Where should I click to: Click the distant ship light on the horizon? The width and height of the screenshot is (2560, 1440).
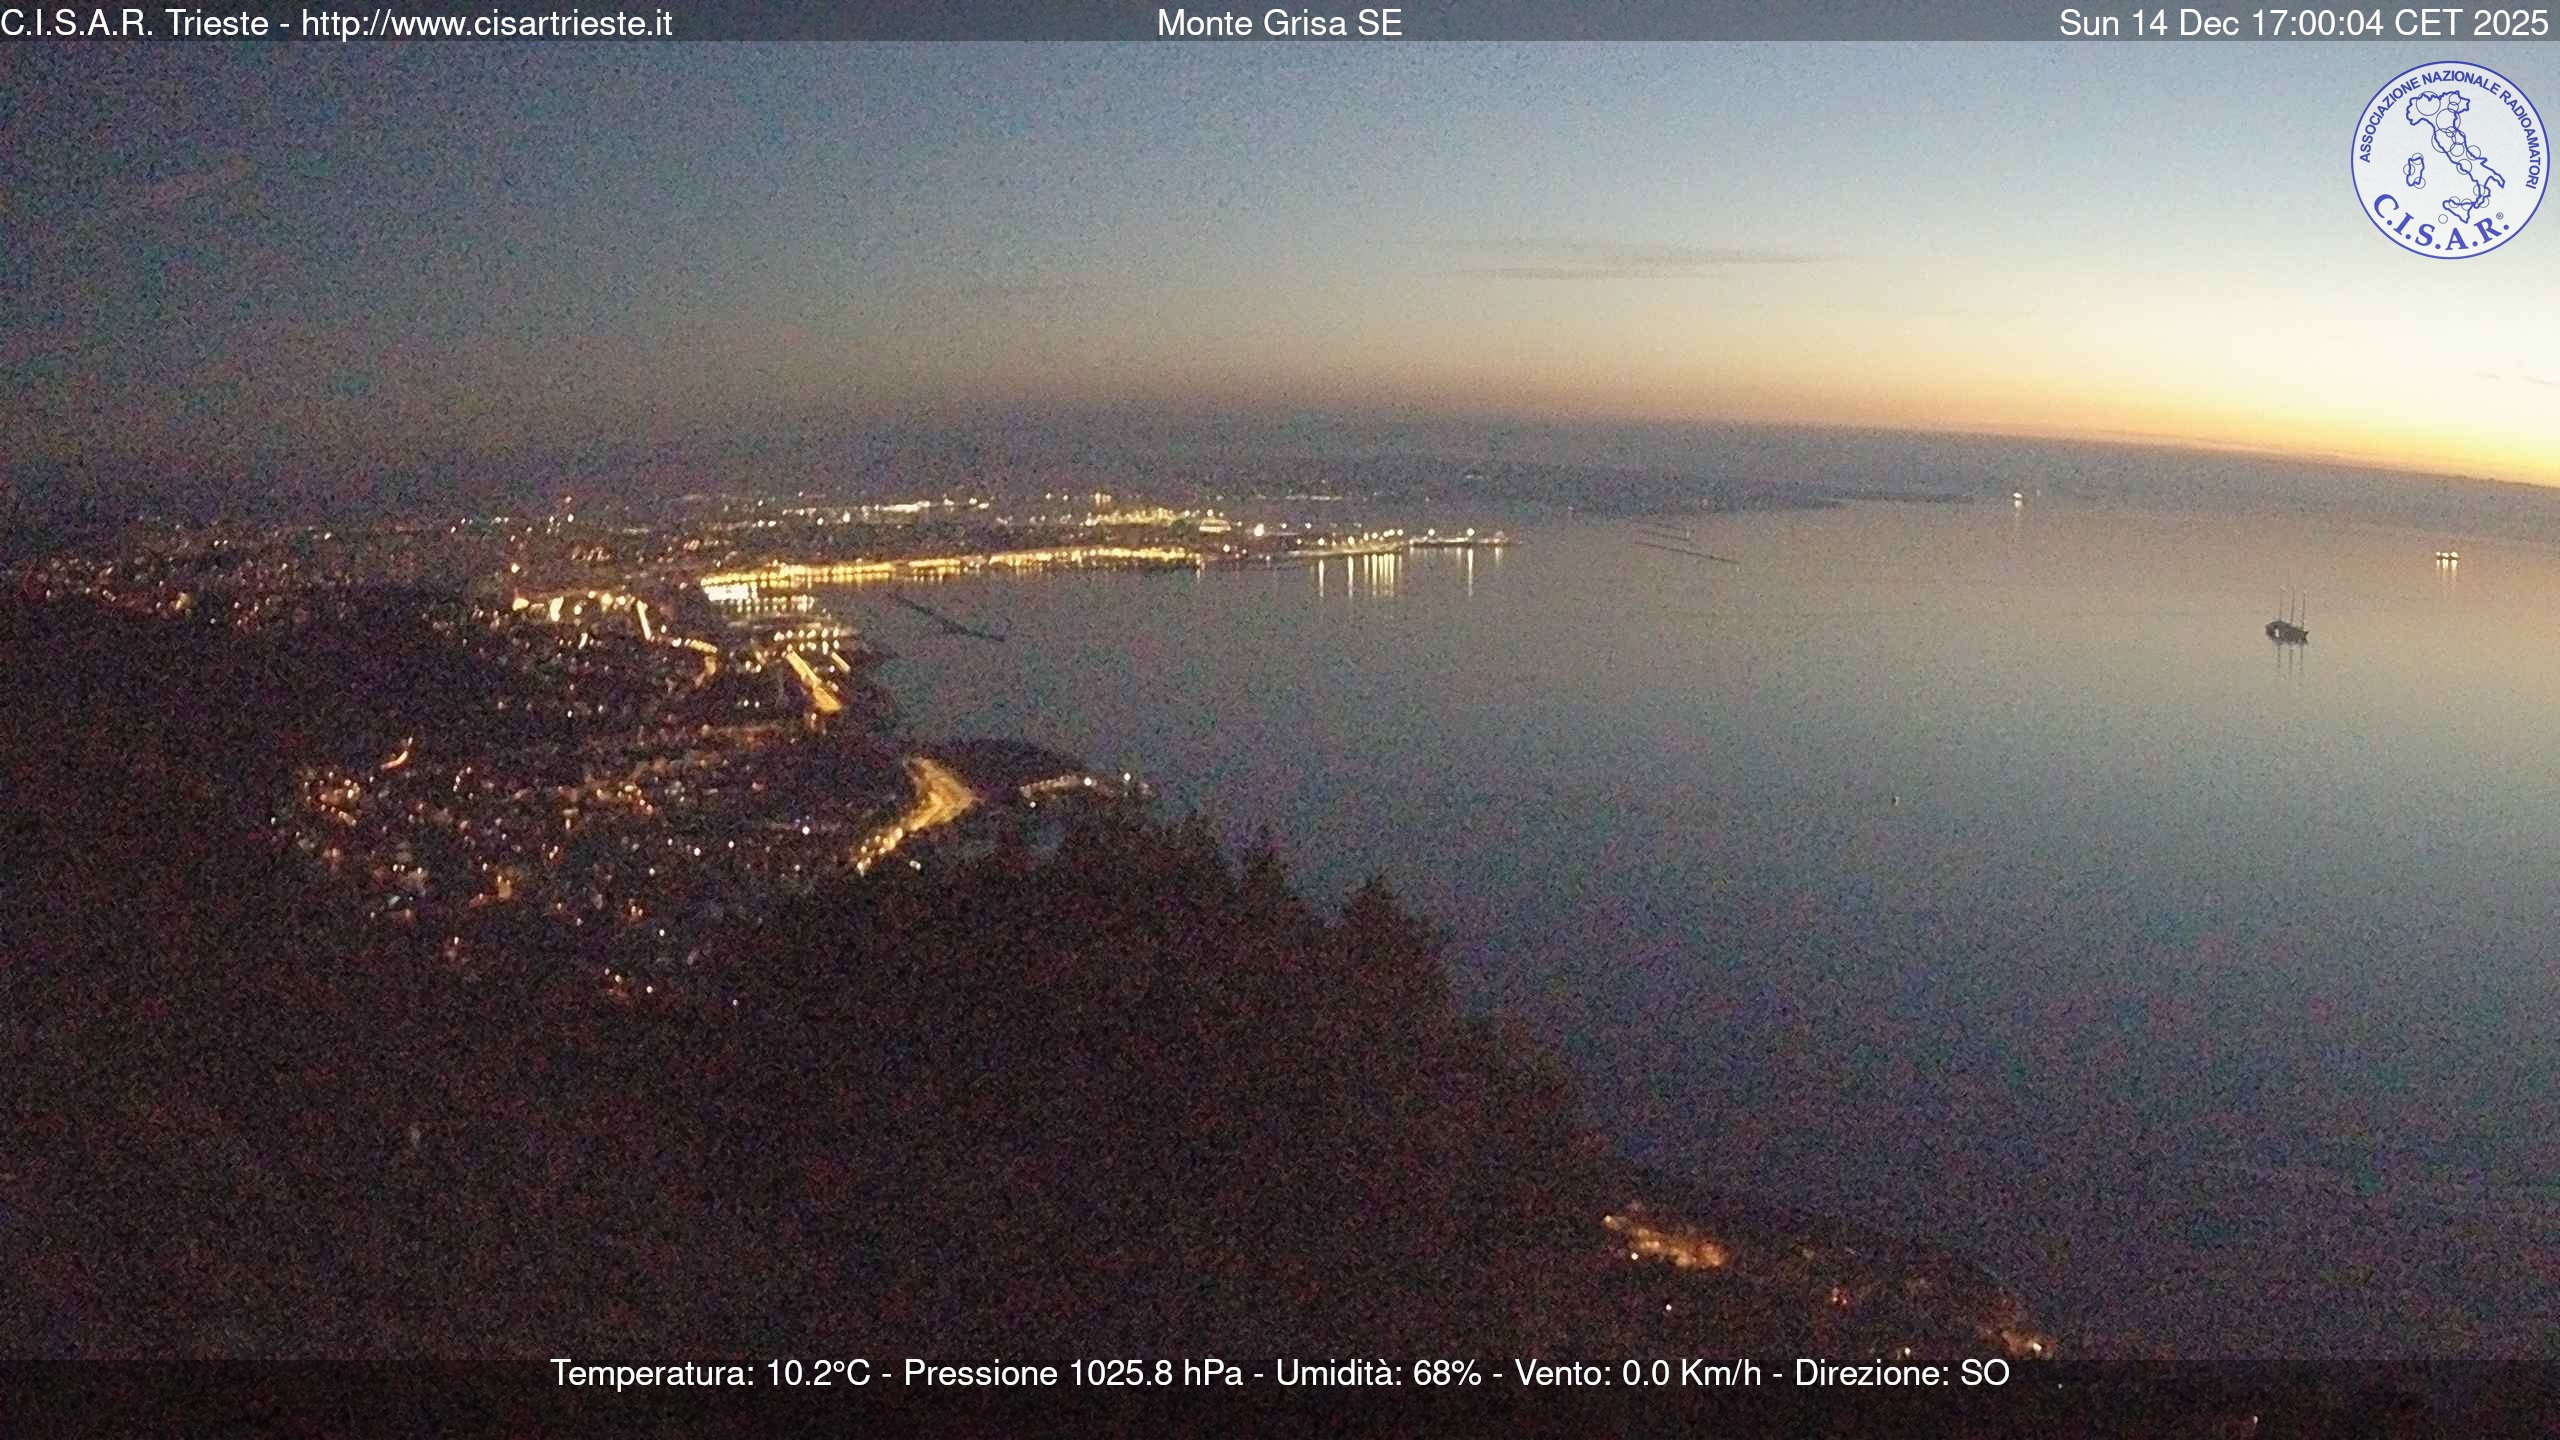click(2016, 496)
